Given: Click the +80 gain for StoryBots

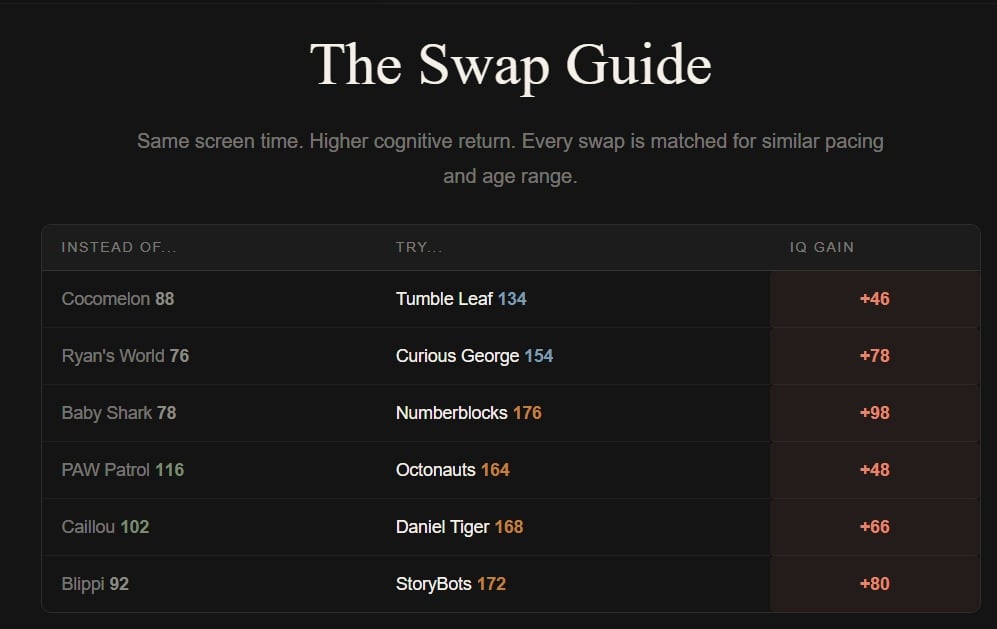Looking at the screenshot, I should pyautogui.click(x=874, y=584).
